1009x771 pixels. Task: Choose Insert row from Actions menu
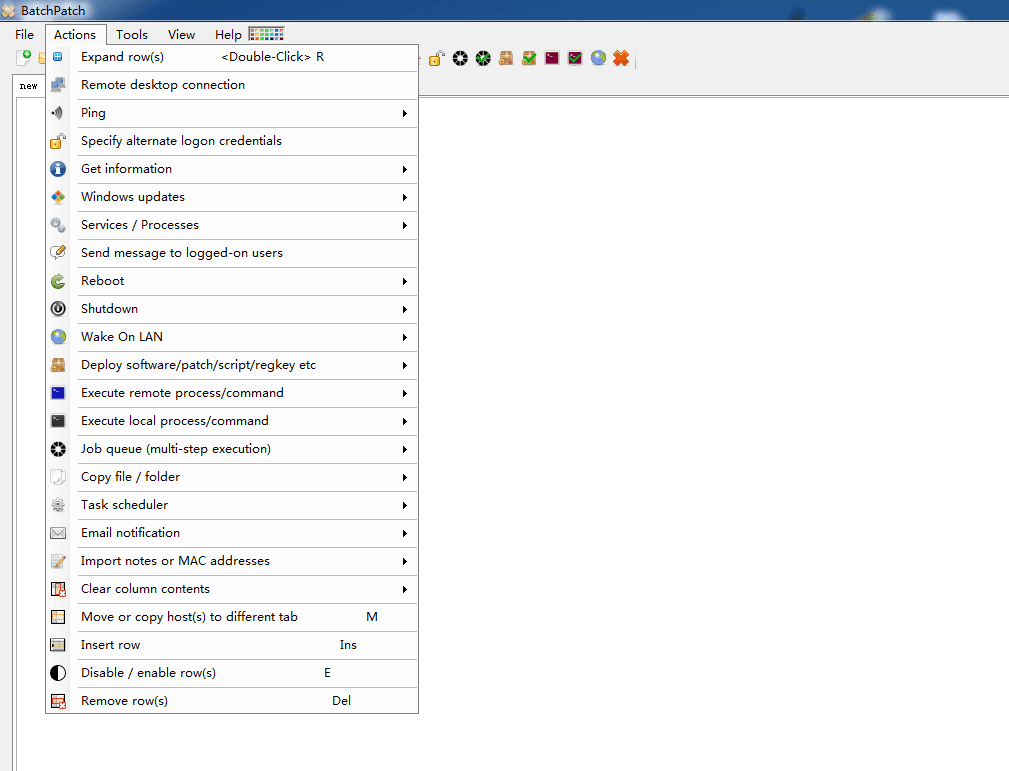tap(110, 645)
